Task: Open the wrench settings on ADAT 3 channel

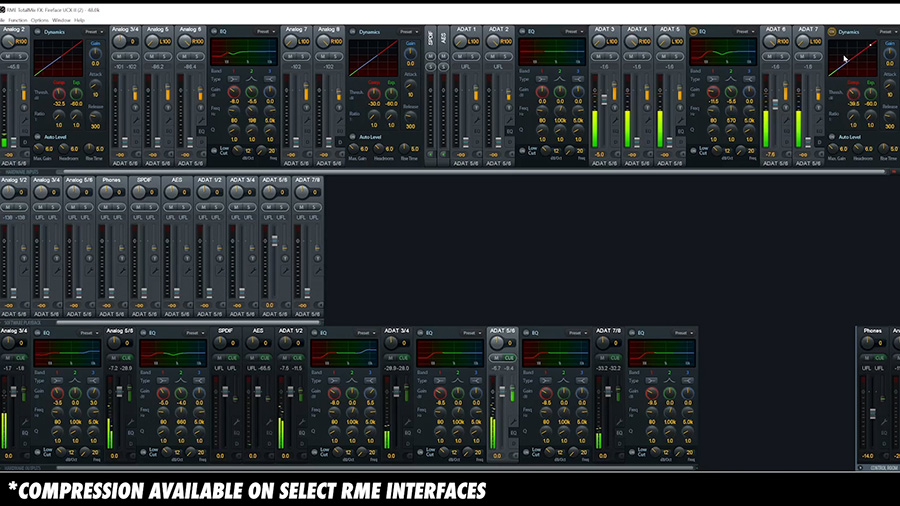Action: [615, 120]
